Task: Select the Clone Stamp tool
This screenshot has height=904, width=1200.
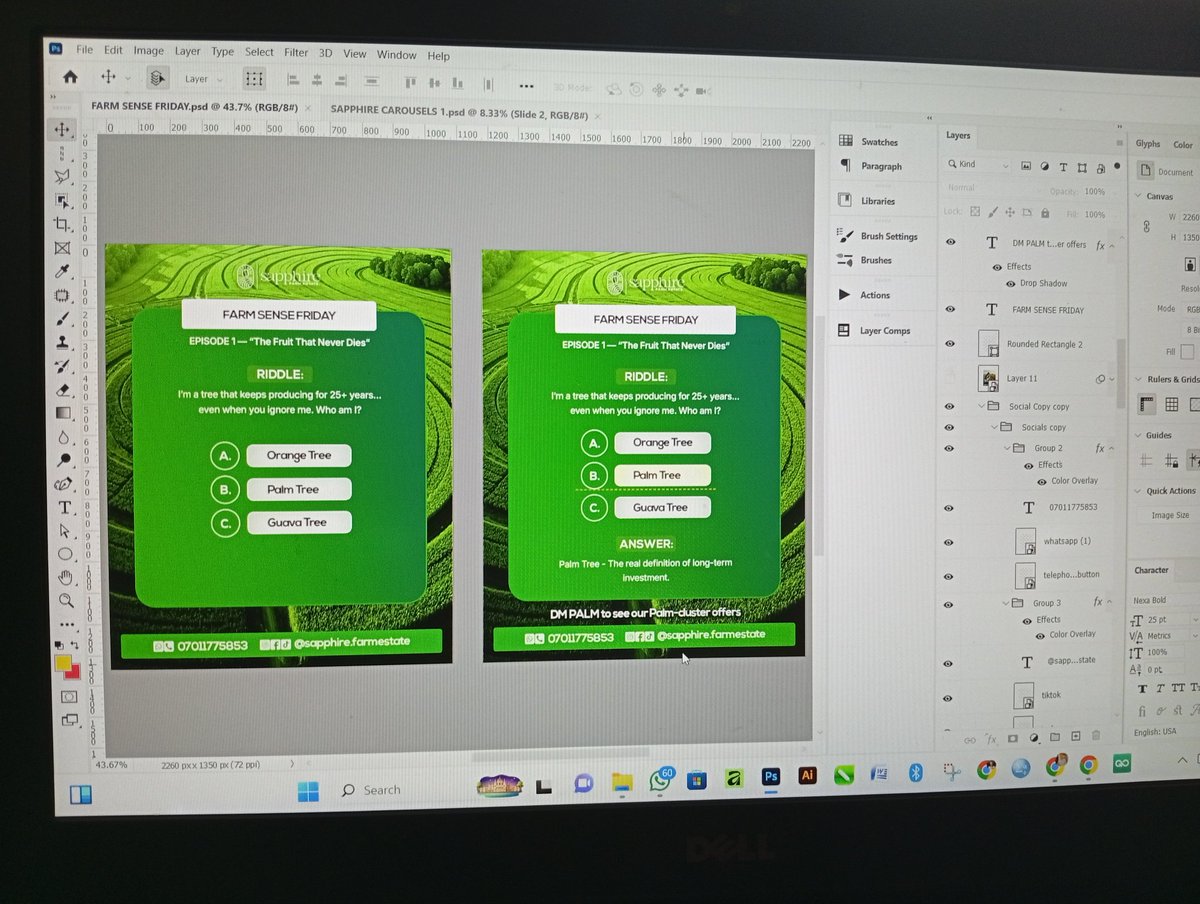Action: click(63, 342)
